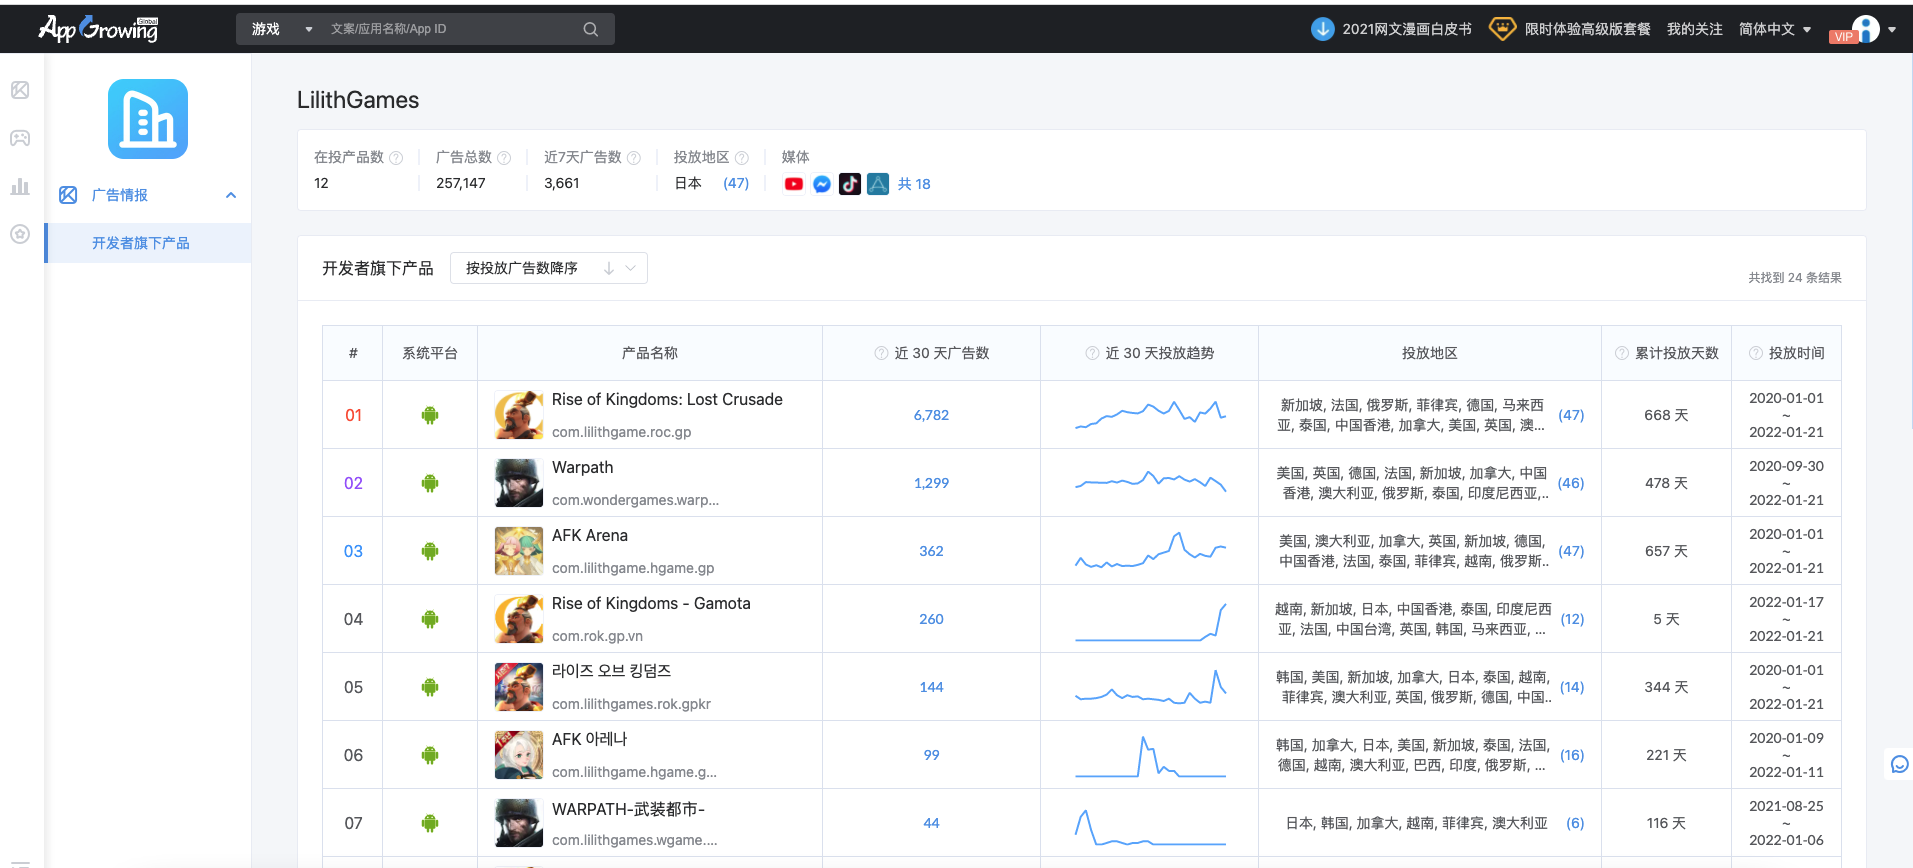
Task: Click the 라이즈 오브 킹덤즈 product name
Action: click(x=611, y=671)
